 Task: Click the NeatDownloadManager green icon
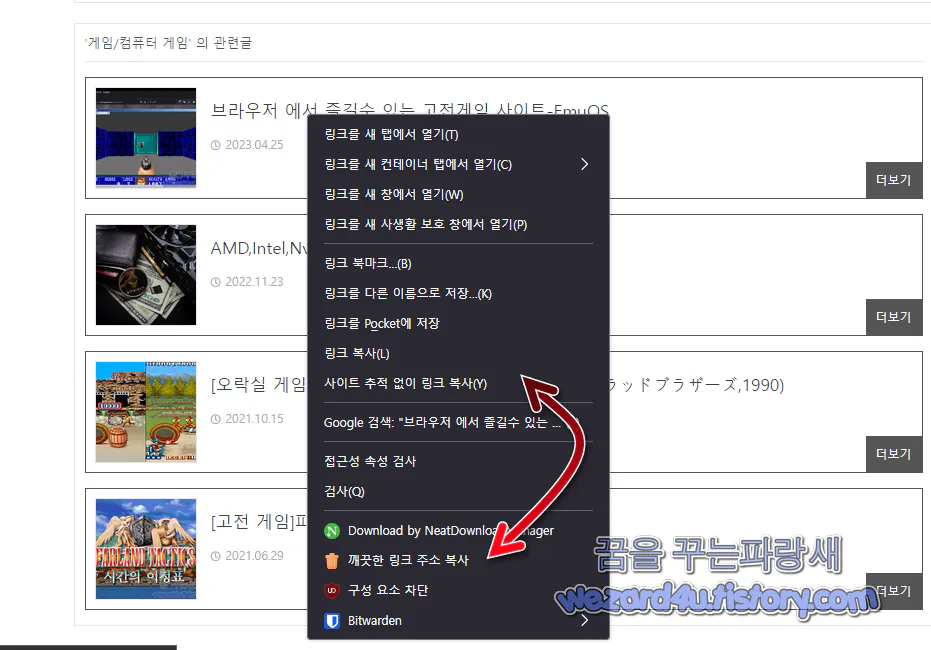tap(332, 531)
